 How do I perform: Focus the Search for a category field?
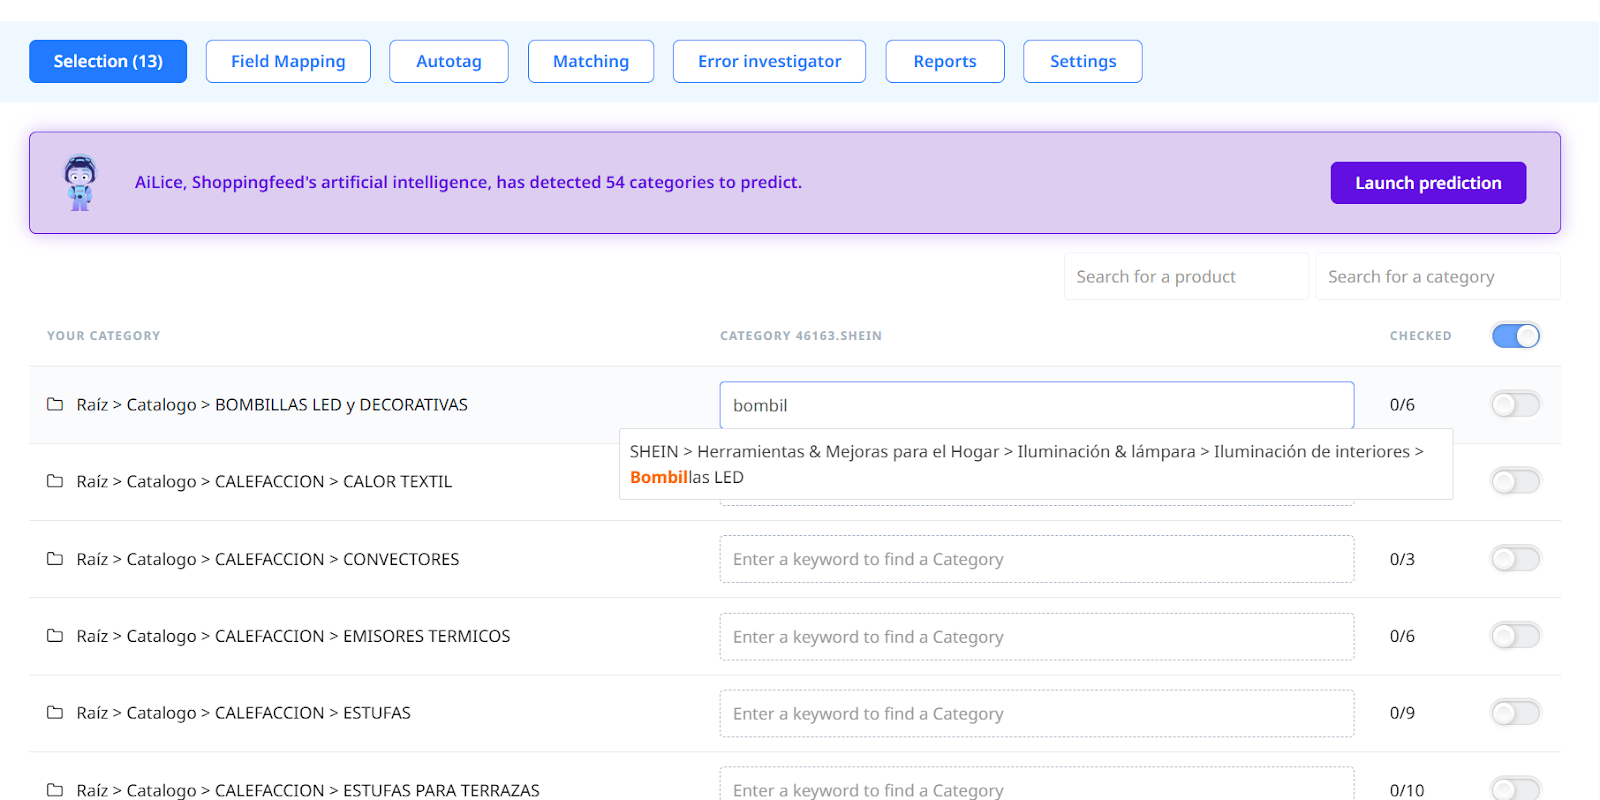coord(1437,277)
